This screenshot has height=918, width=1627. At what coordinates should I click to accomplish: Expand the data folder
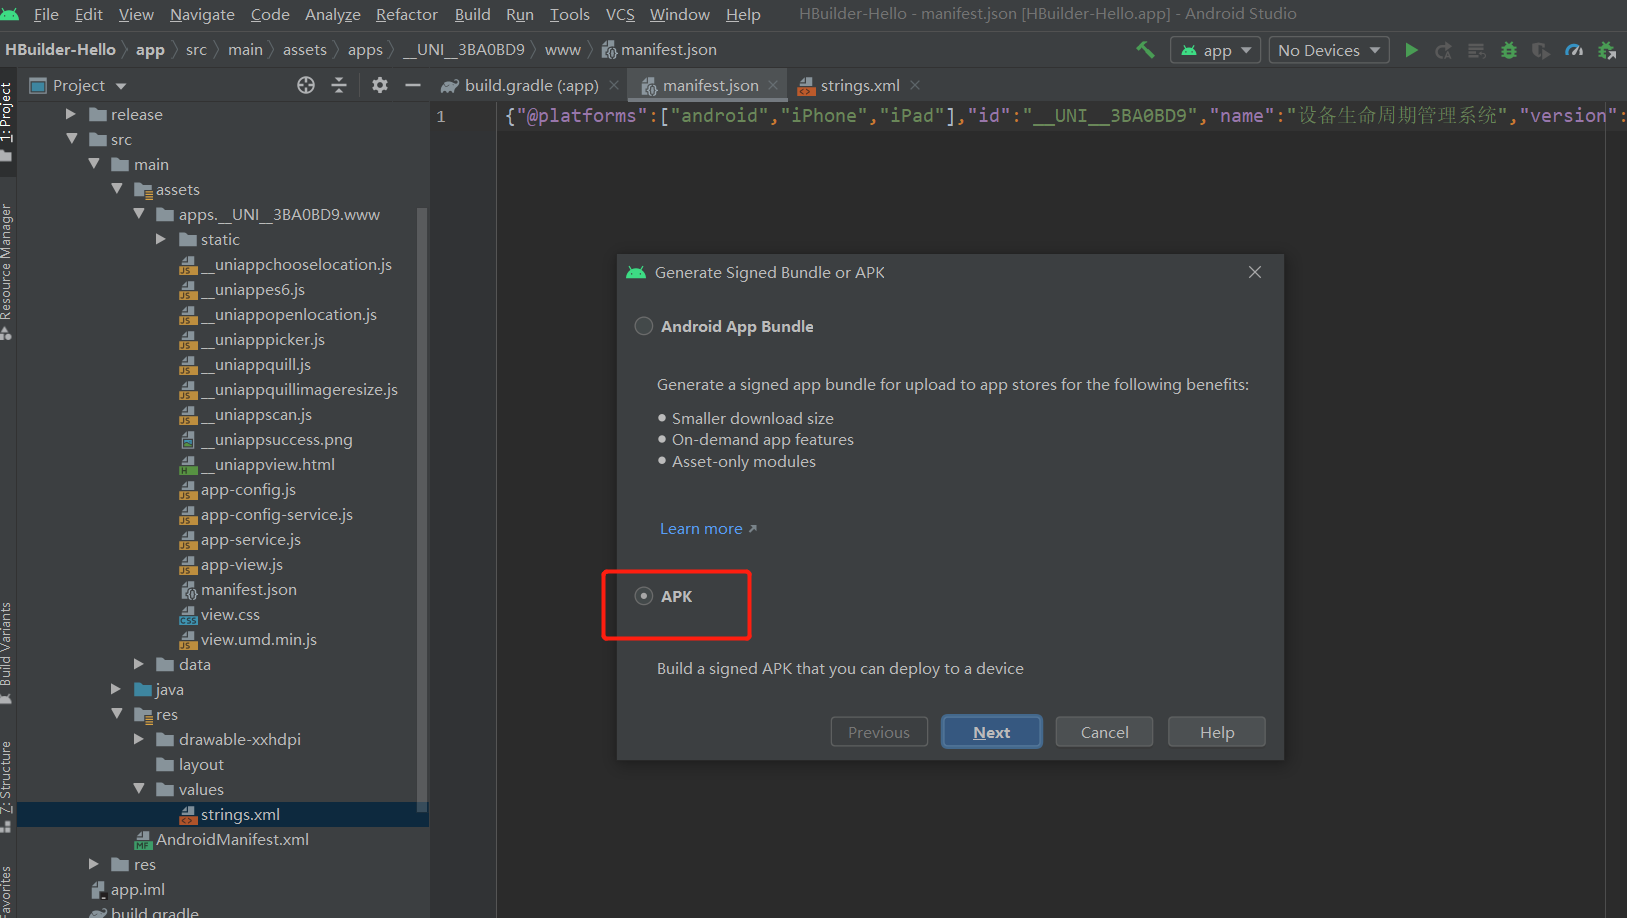point(139,664)
